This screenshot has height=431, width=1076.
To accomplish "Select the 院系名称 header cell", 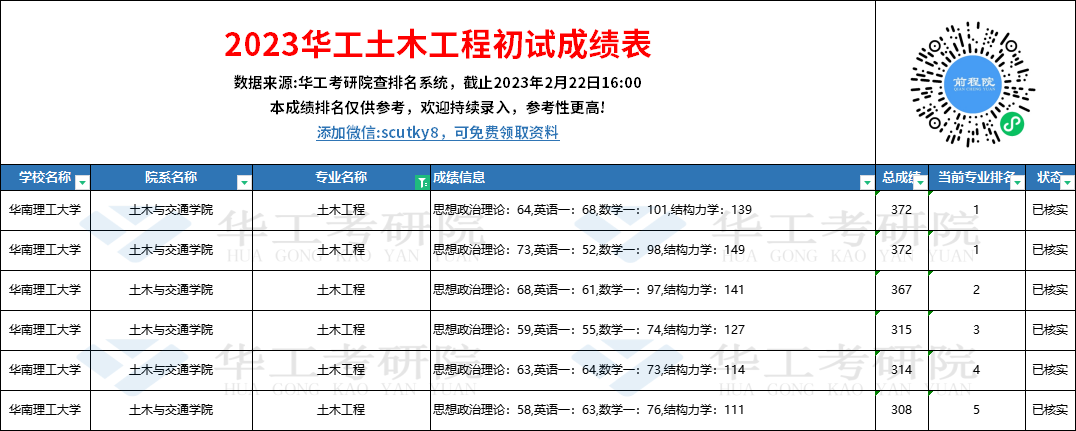I will pyautogui.click(x=172, y=178).
